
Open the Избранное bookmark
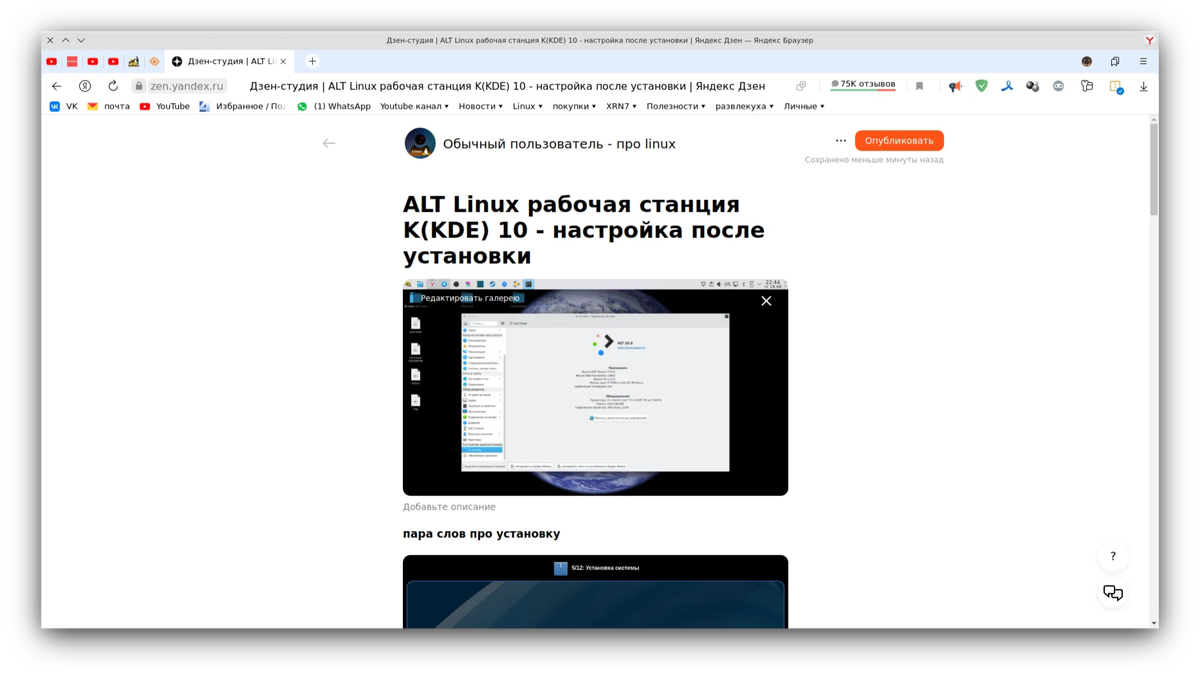pos(242,106)
